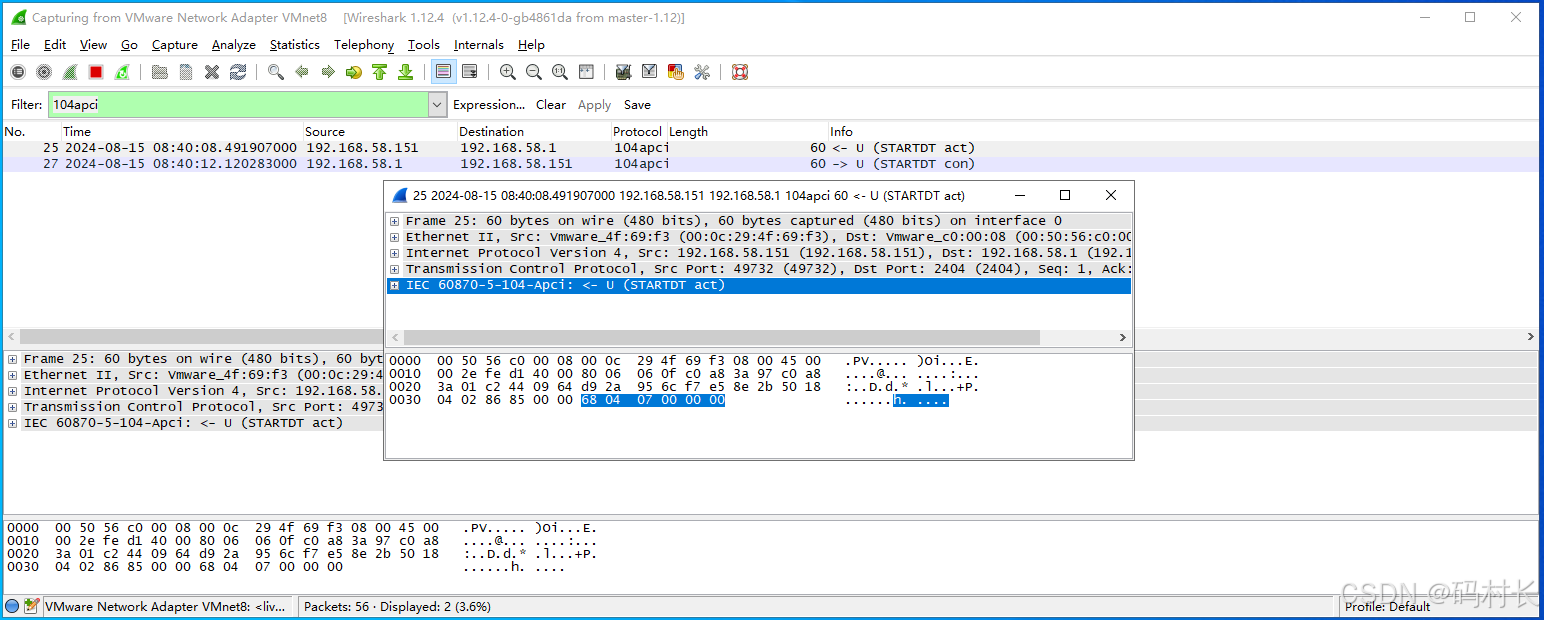
Task: Find a packet with the magnifier icon
Action: [276, 72]
